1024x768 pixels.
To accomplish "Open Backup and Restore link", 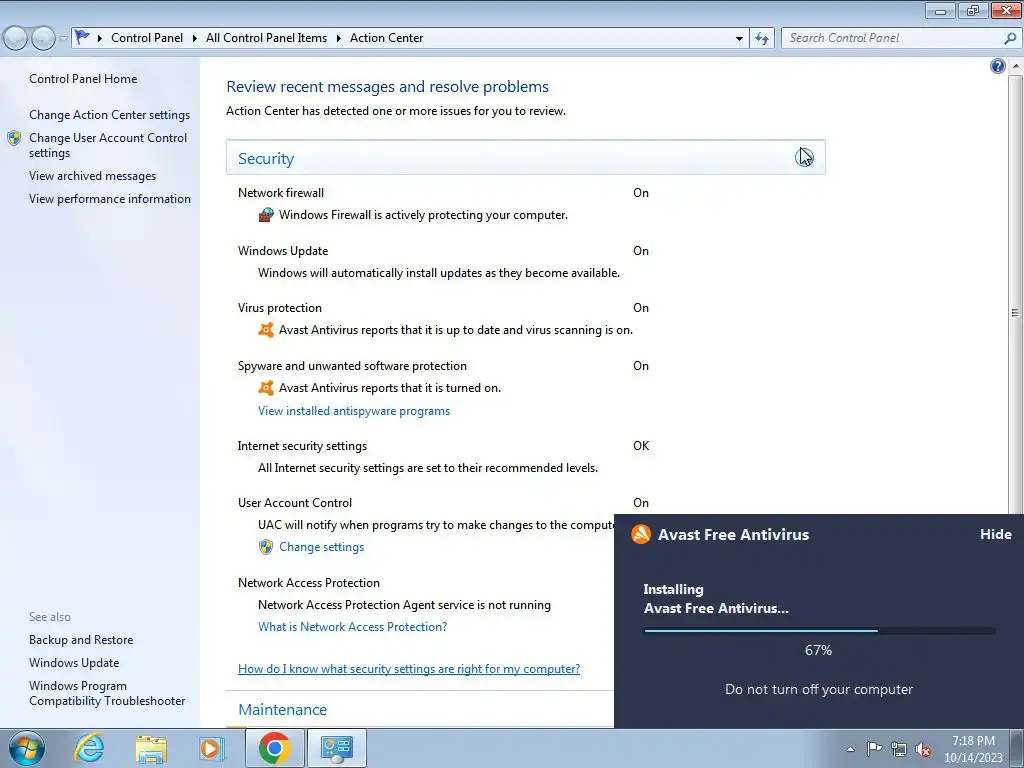I will pos(81,640).
